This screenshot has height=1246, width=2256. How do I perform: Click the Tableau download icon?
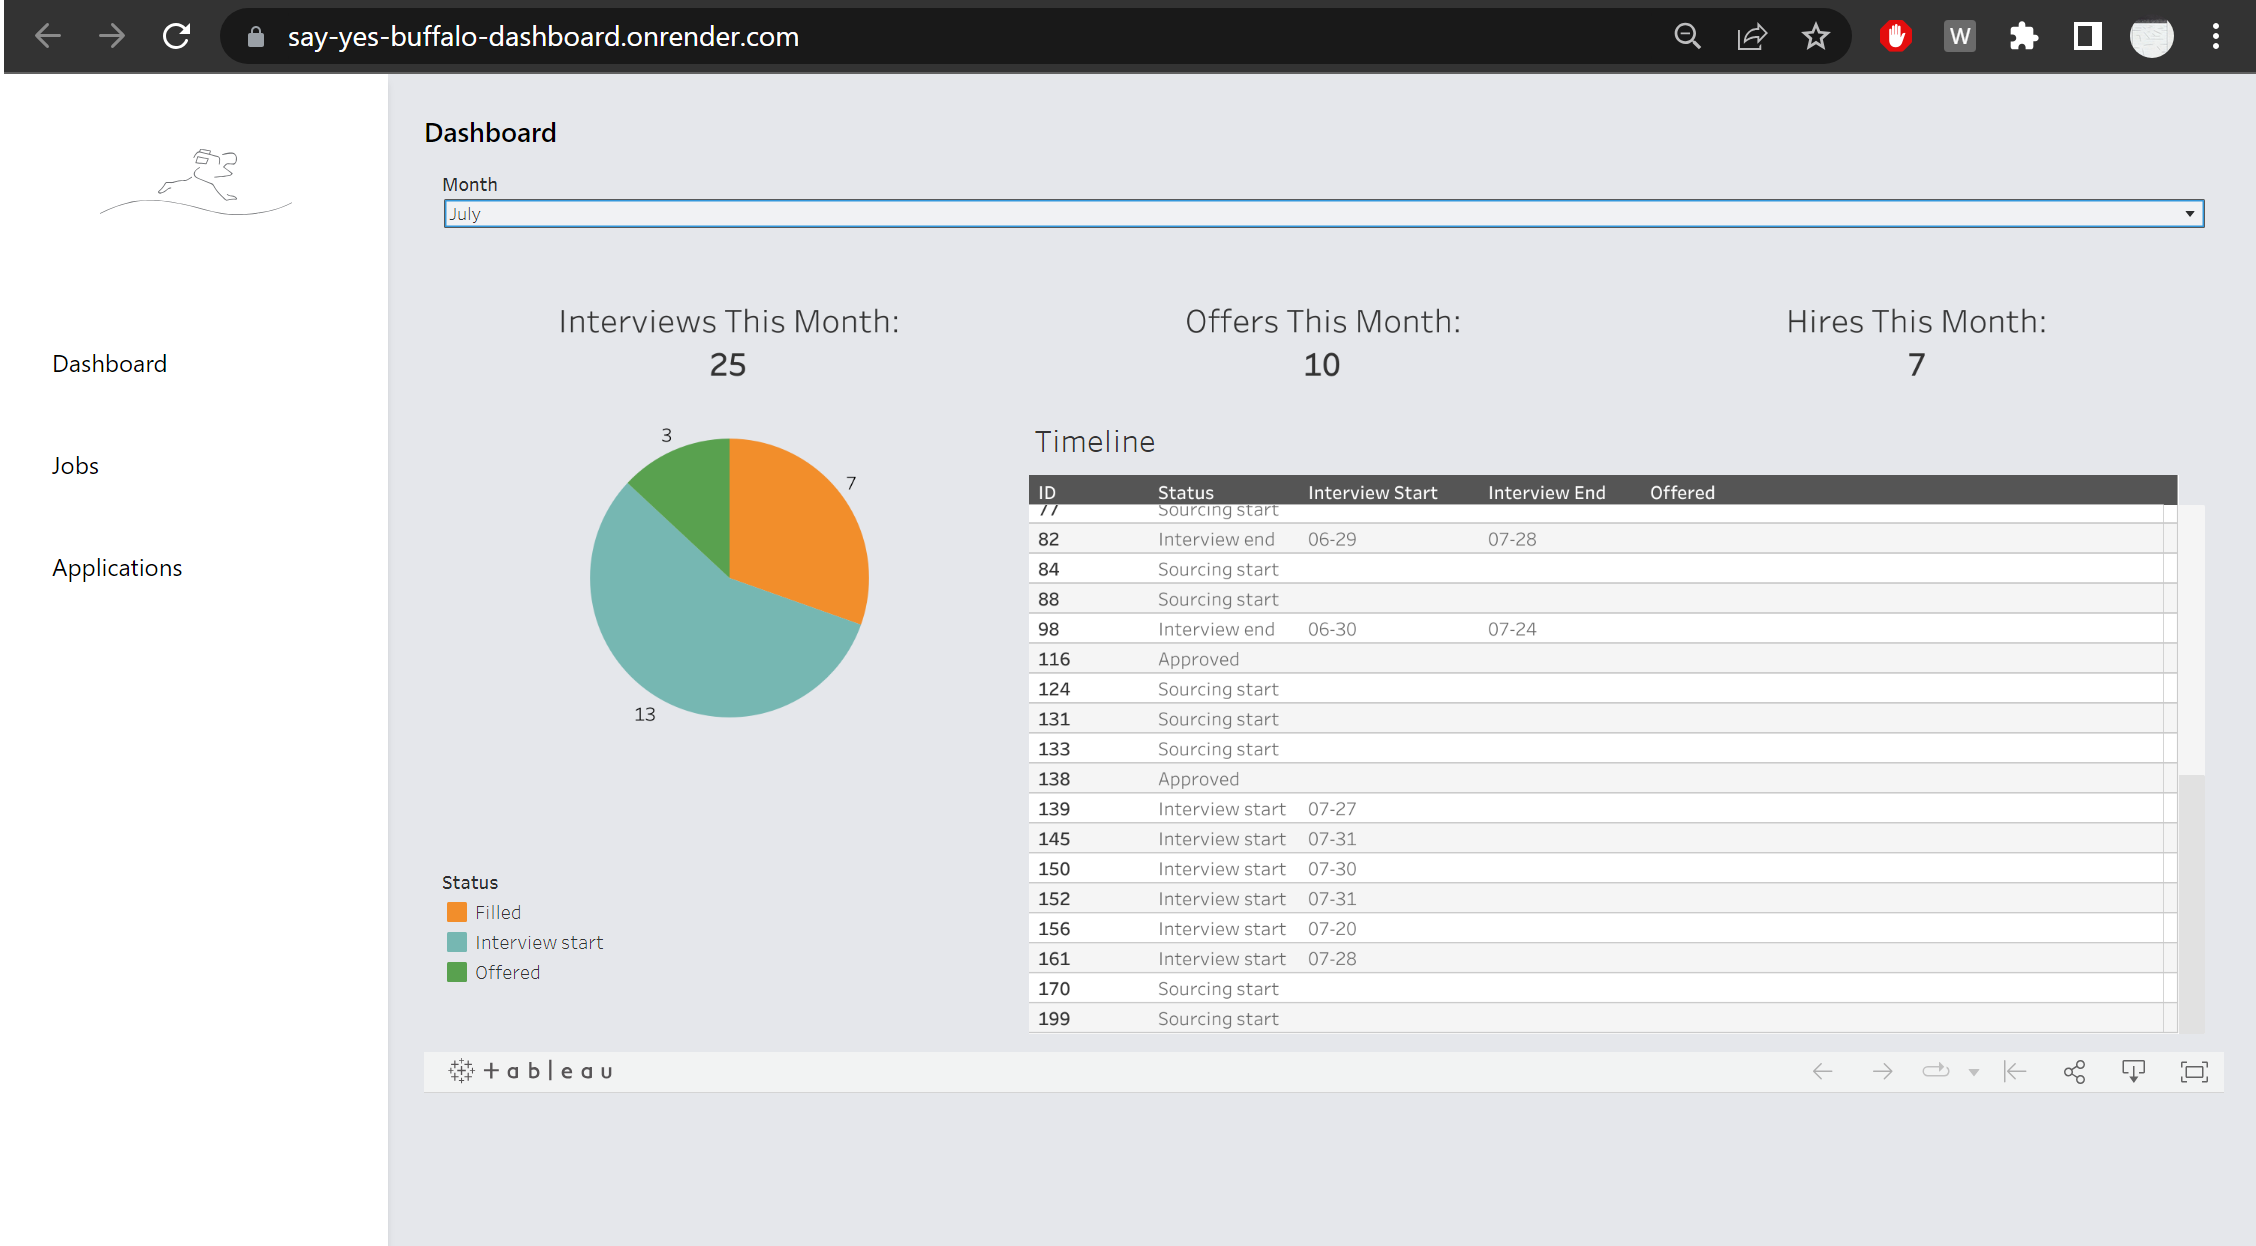tap(2133, 1072)
